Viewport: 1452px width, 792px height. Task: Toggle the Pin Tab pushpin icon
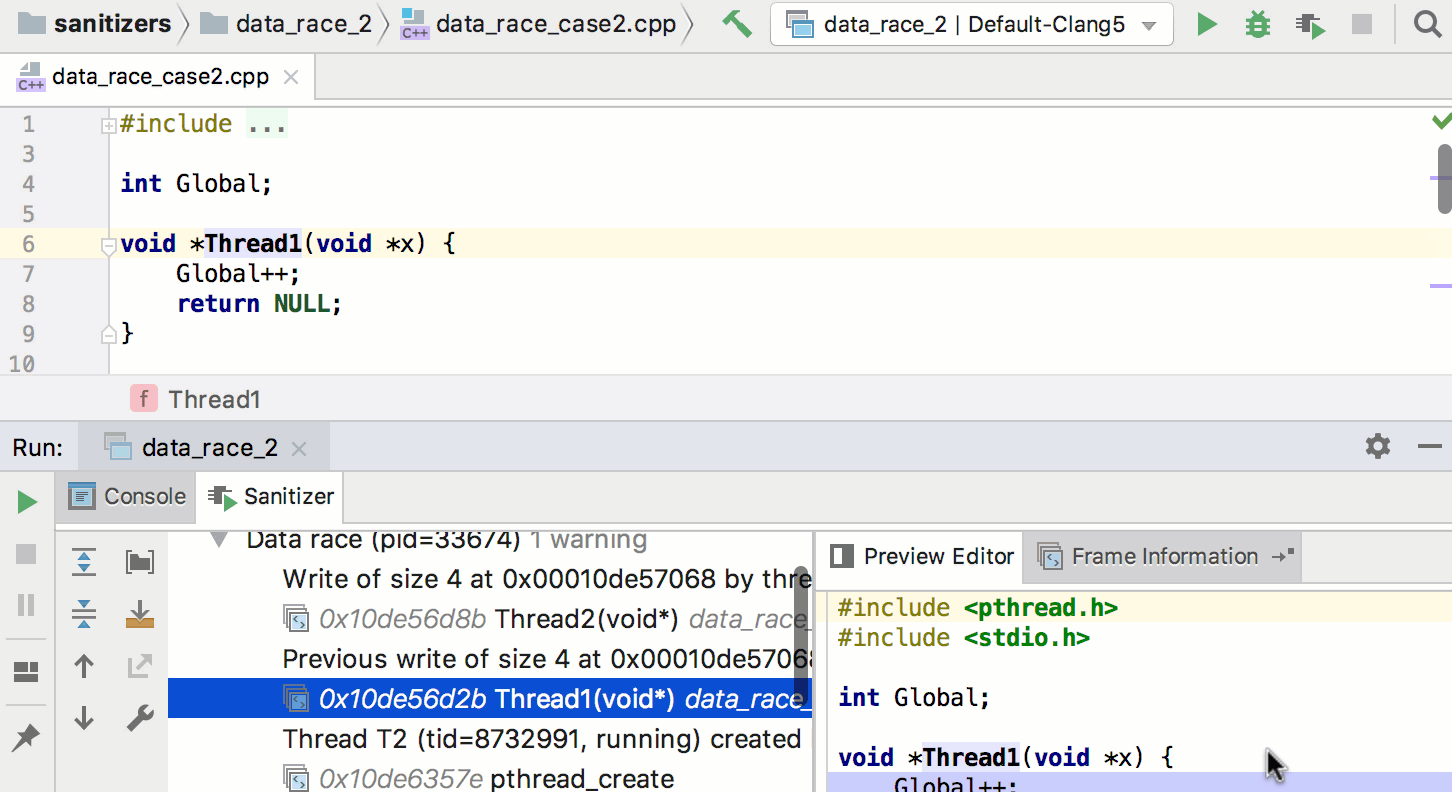(x=26, y=738)
